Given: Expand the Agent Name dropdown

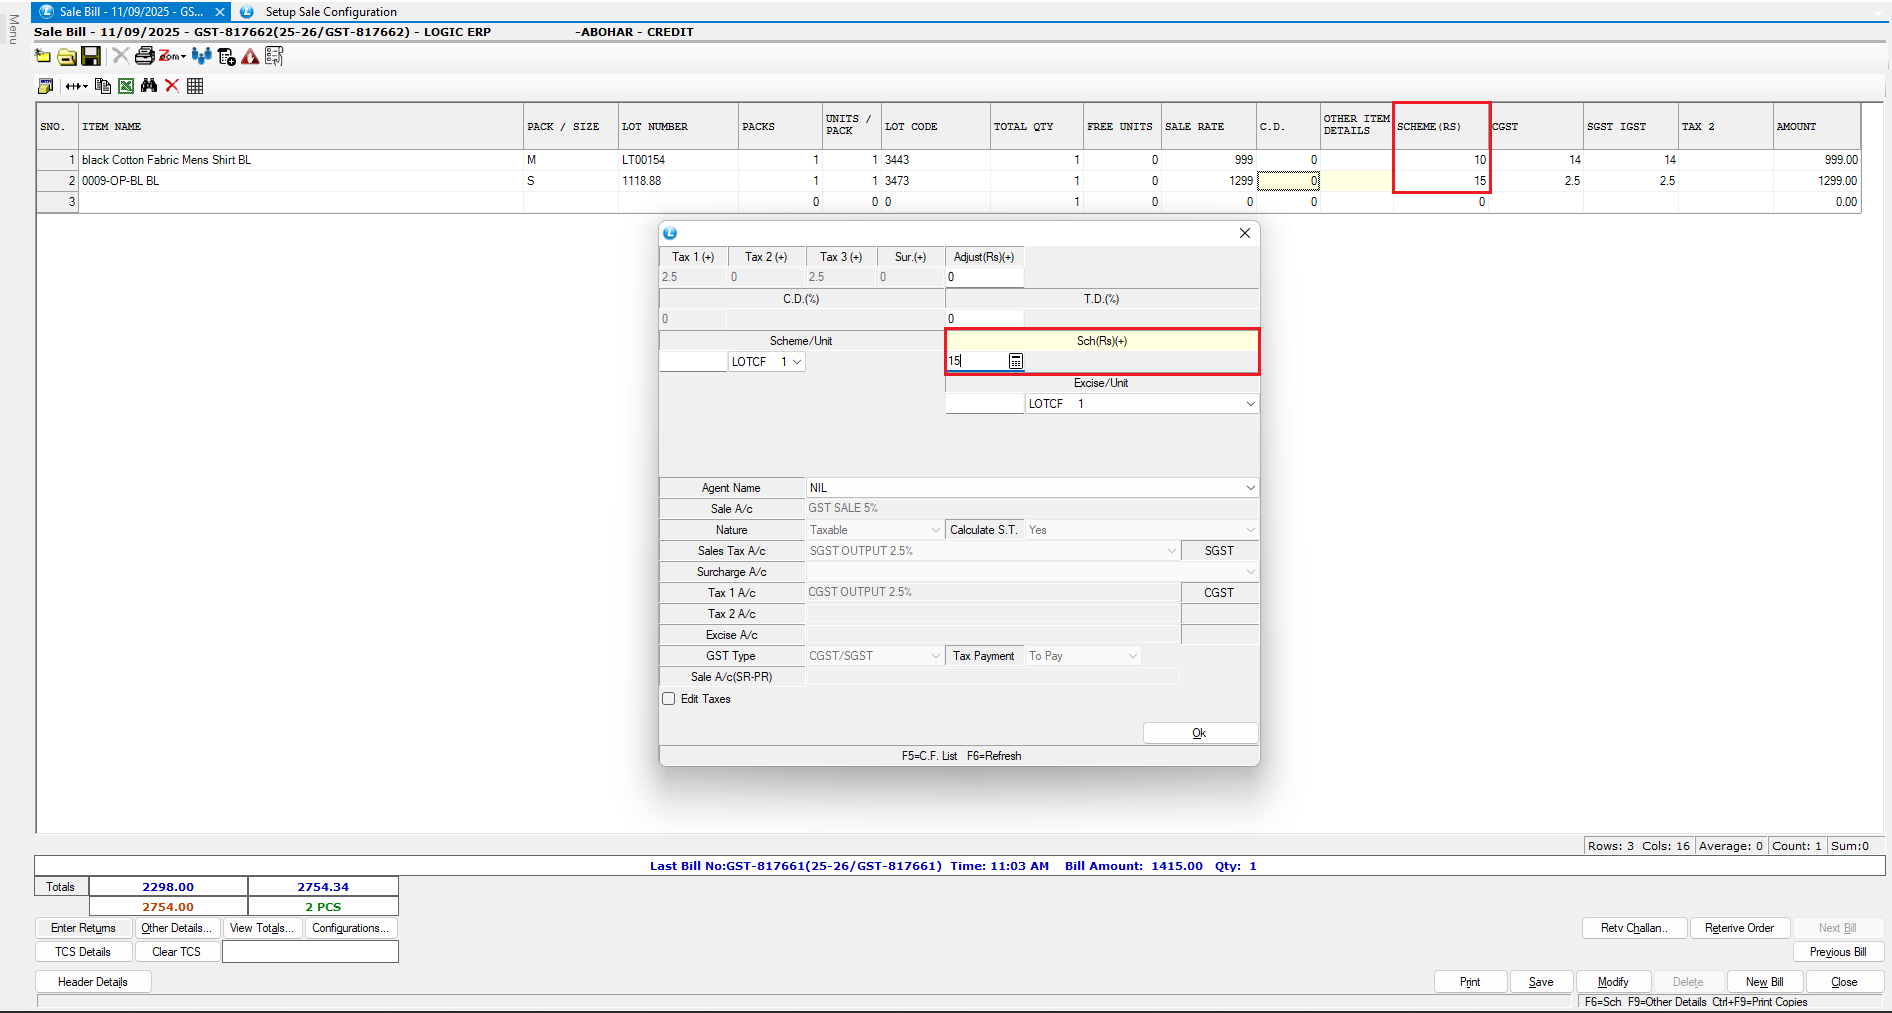Looking at the screenshot, I should coord(1250,488).
